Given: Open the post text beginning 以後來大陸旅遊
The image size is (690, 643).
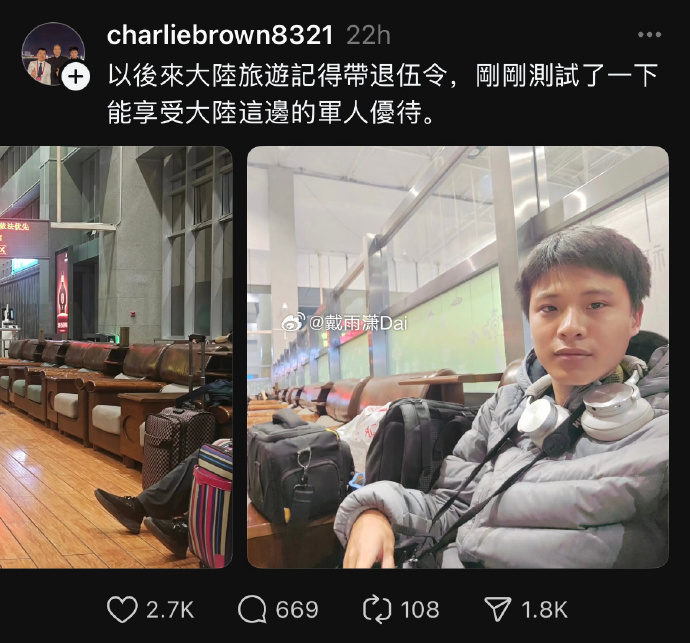Looking at the screenshot, I should pyautogui.click(x=383, y=93).
